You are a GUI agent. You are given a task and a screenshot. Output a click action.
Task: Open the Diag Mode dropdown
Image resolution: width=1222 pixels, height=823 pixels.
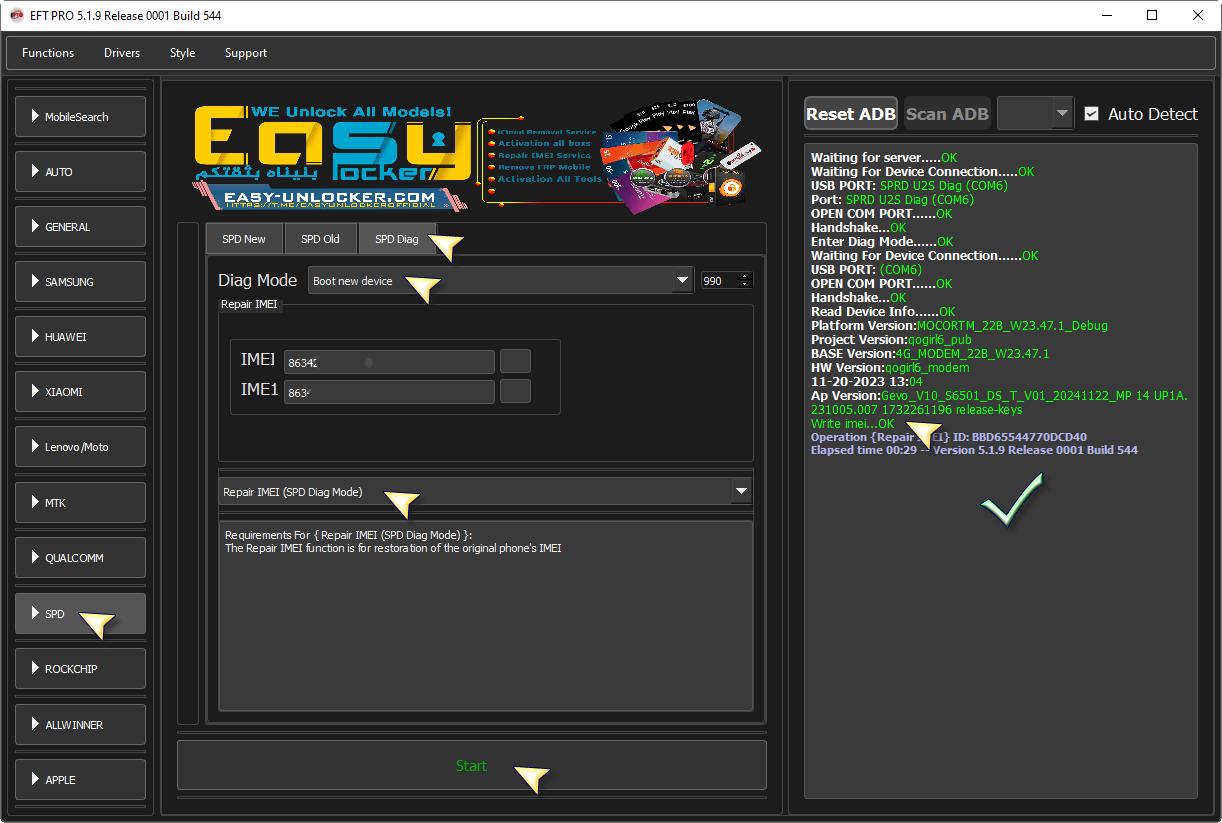coord(500,281)
